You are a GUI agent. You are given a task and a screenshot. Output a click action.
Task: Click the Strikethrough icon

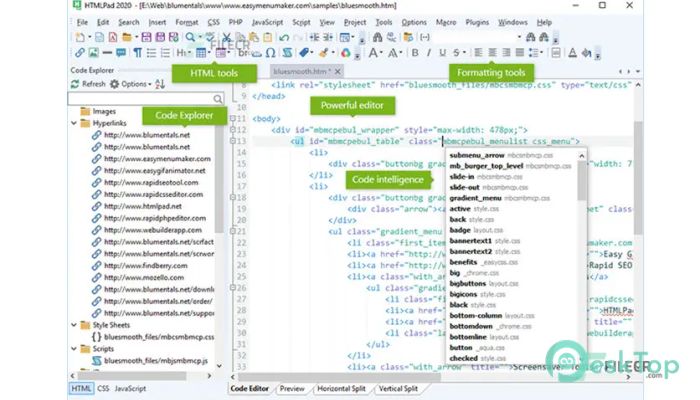pyautogui.click(x=458, y=53)
